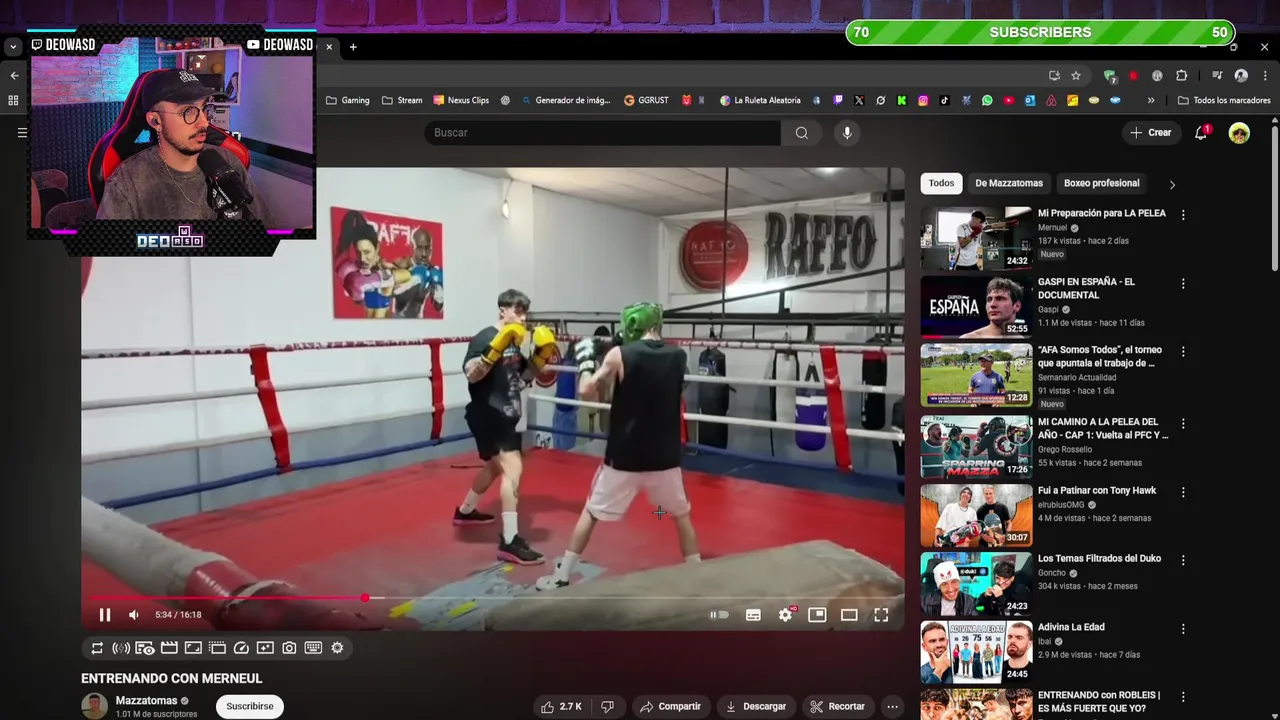Open GASPI EN ESPAÑA documental thumbnail
The width and height of the screenshot is (1280, 720).
tap(976, 307)
